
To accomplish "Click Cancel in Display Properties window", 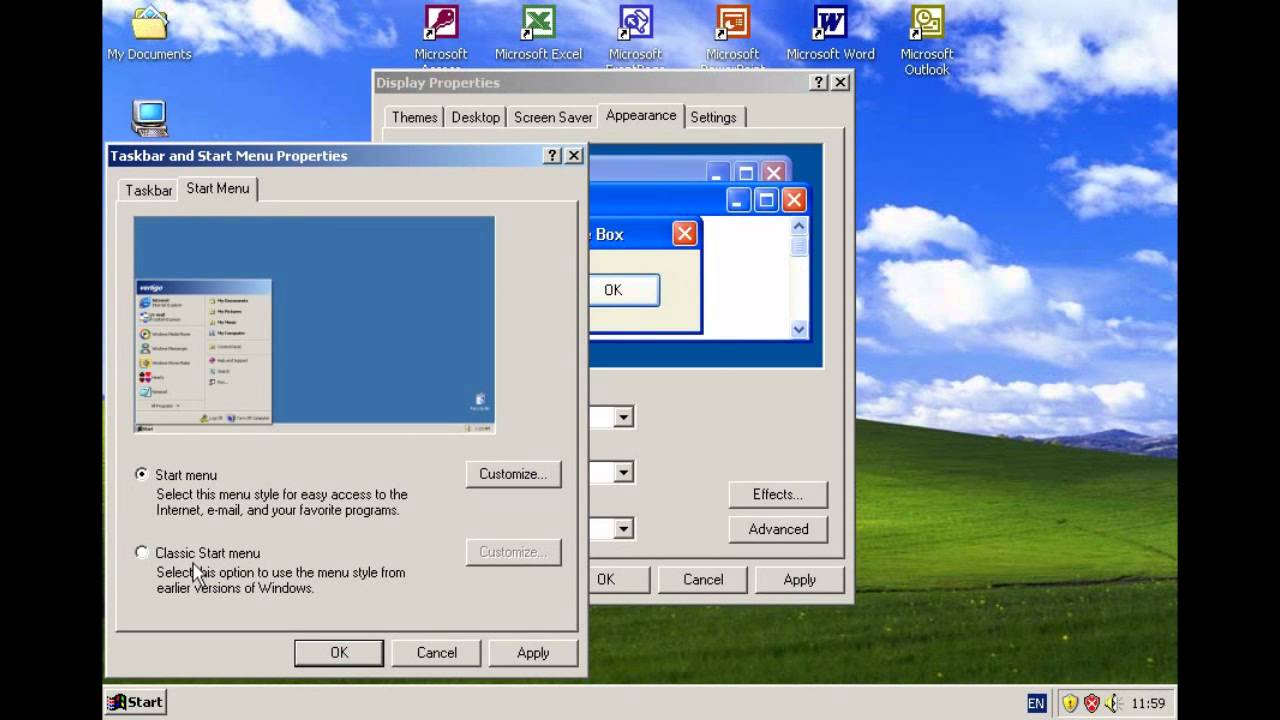I will point(703,580).
